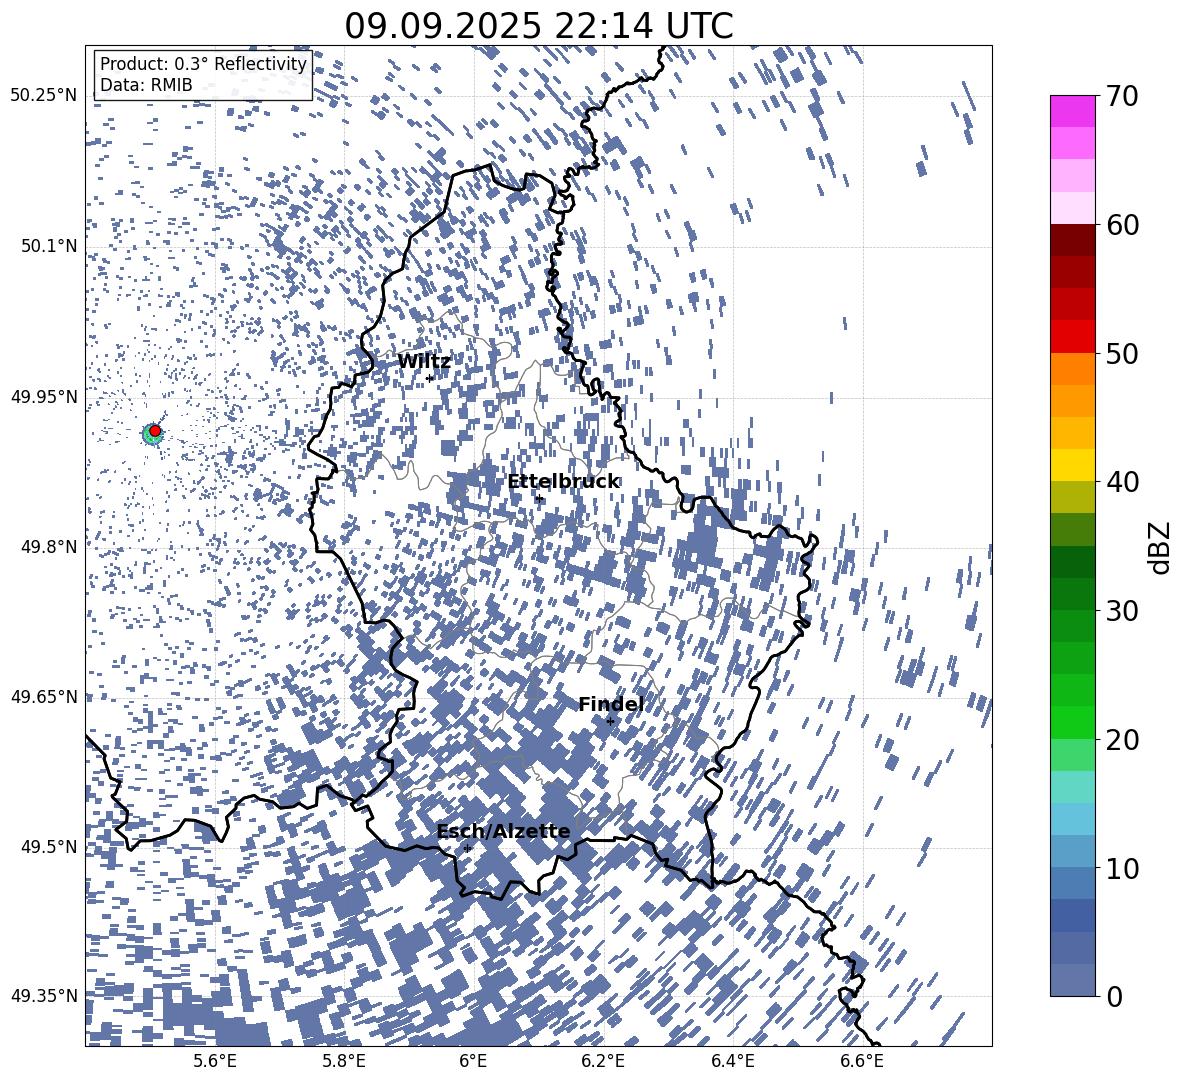Click the colorbar tick label 50

tap(1122, 353)
